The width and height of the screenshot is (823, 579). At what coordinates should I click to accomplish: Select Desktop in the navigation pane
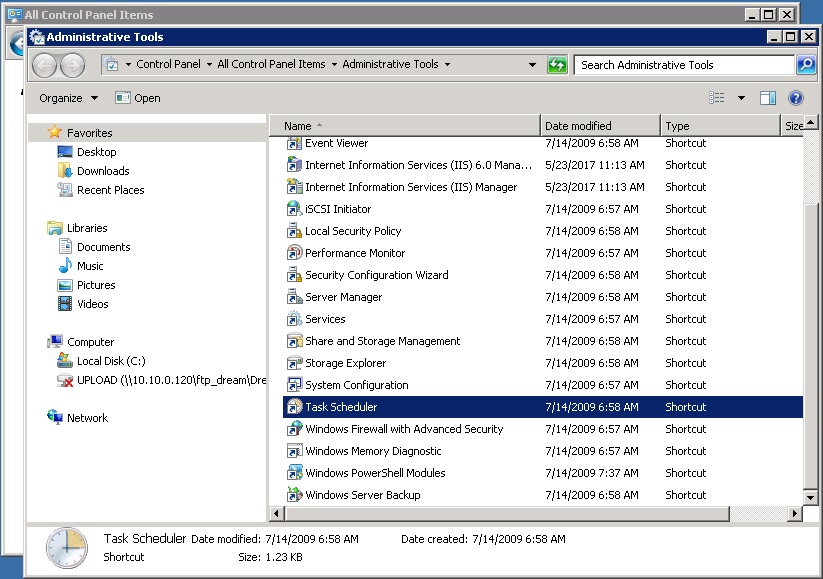pos(97,152)
